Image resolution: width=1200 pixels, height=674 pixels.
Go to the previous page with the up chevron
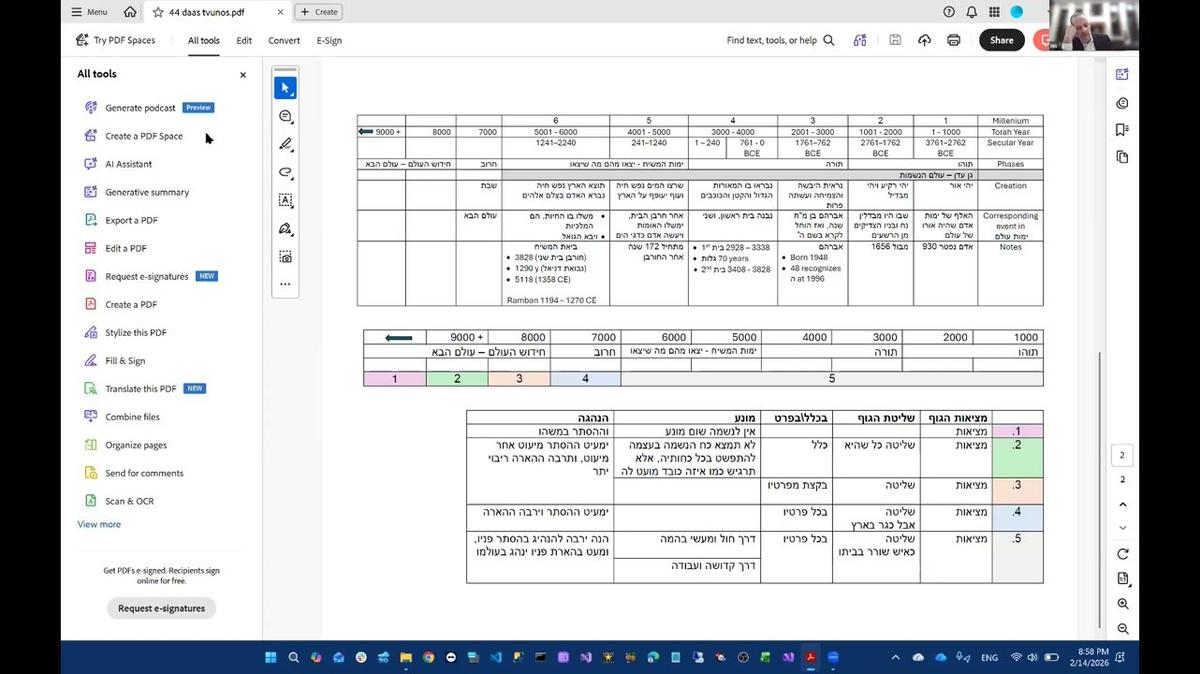pos(1123,505)
